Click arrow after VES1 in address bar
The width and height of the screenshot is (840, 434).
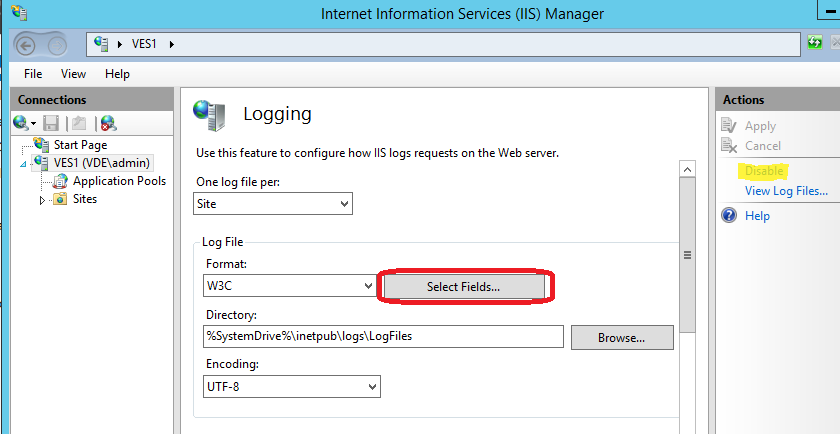(172, 44)
